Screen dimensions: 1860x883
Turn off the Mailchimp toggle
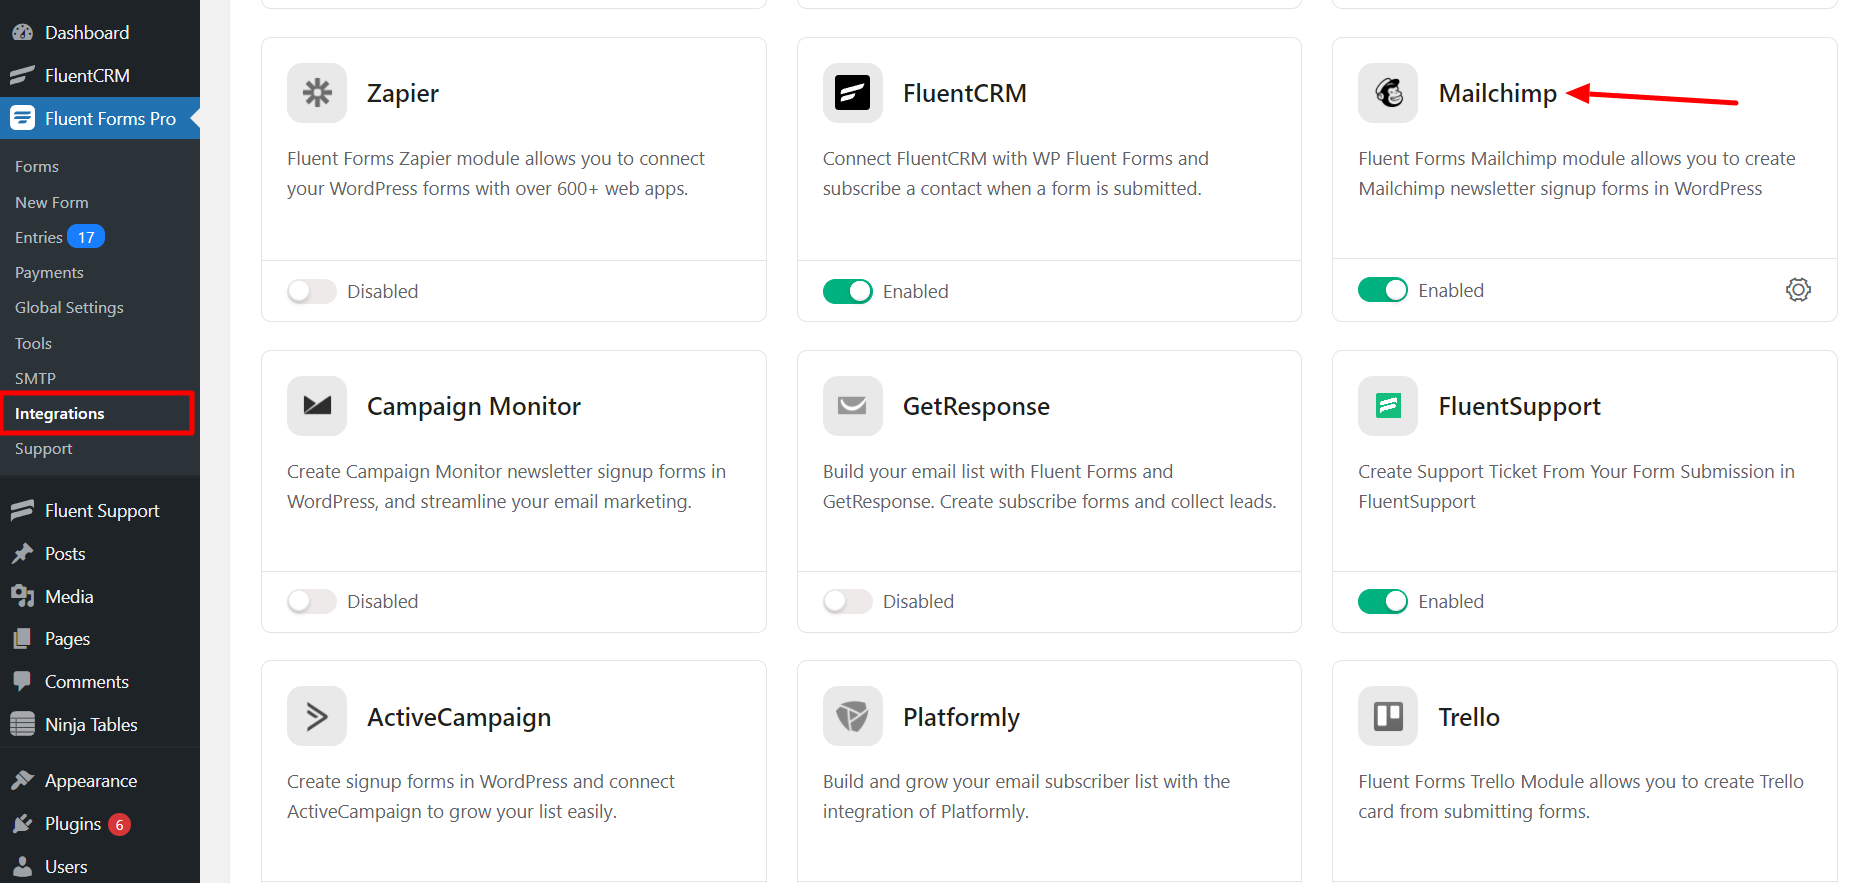coord(1383,290)
